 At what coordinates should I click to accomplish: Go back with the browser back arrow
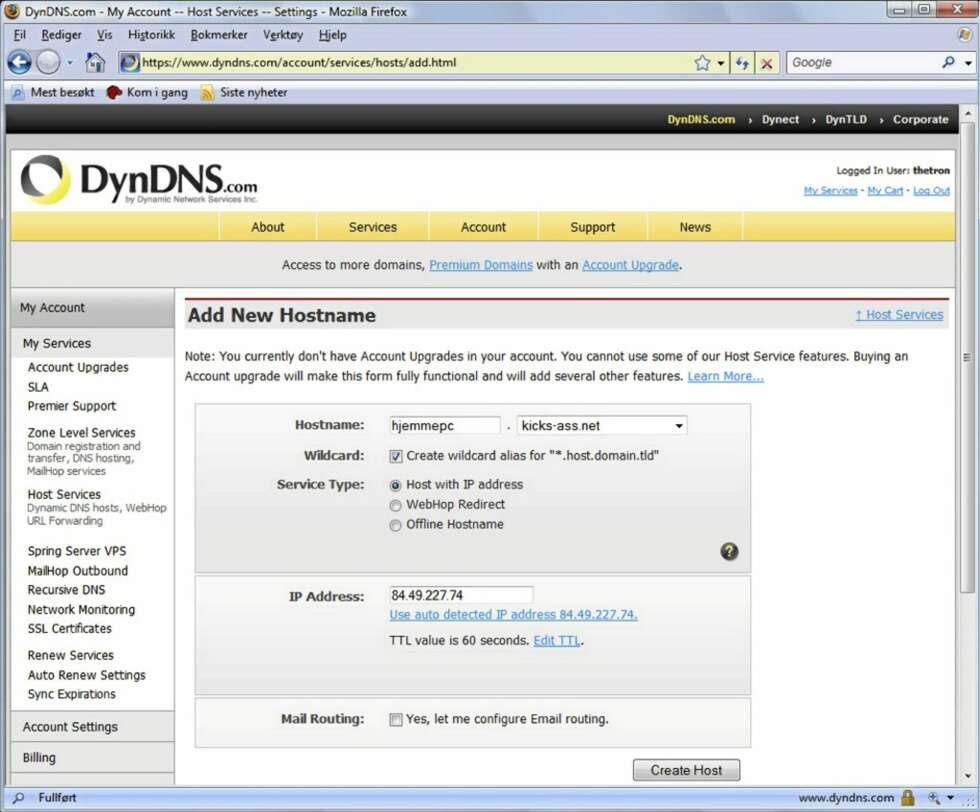pos(19,63)
